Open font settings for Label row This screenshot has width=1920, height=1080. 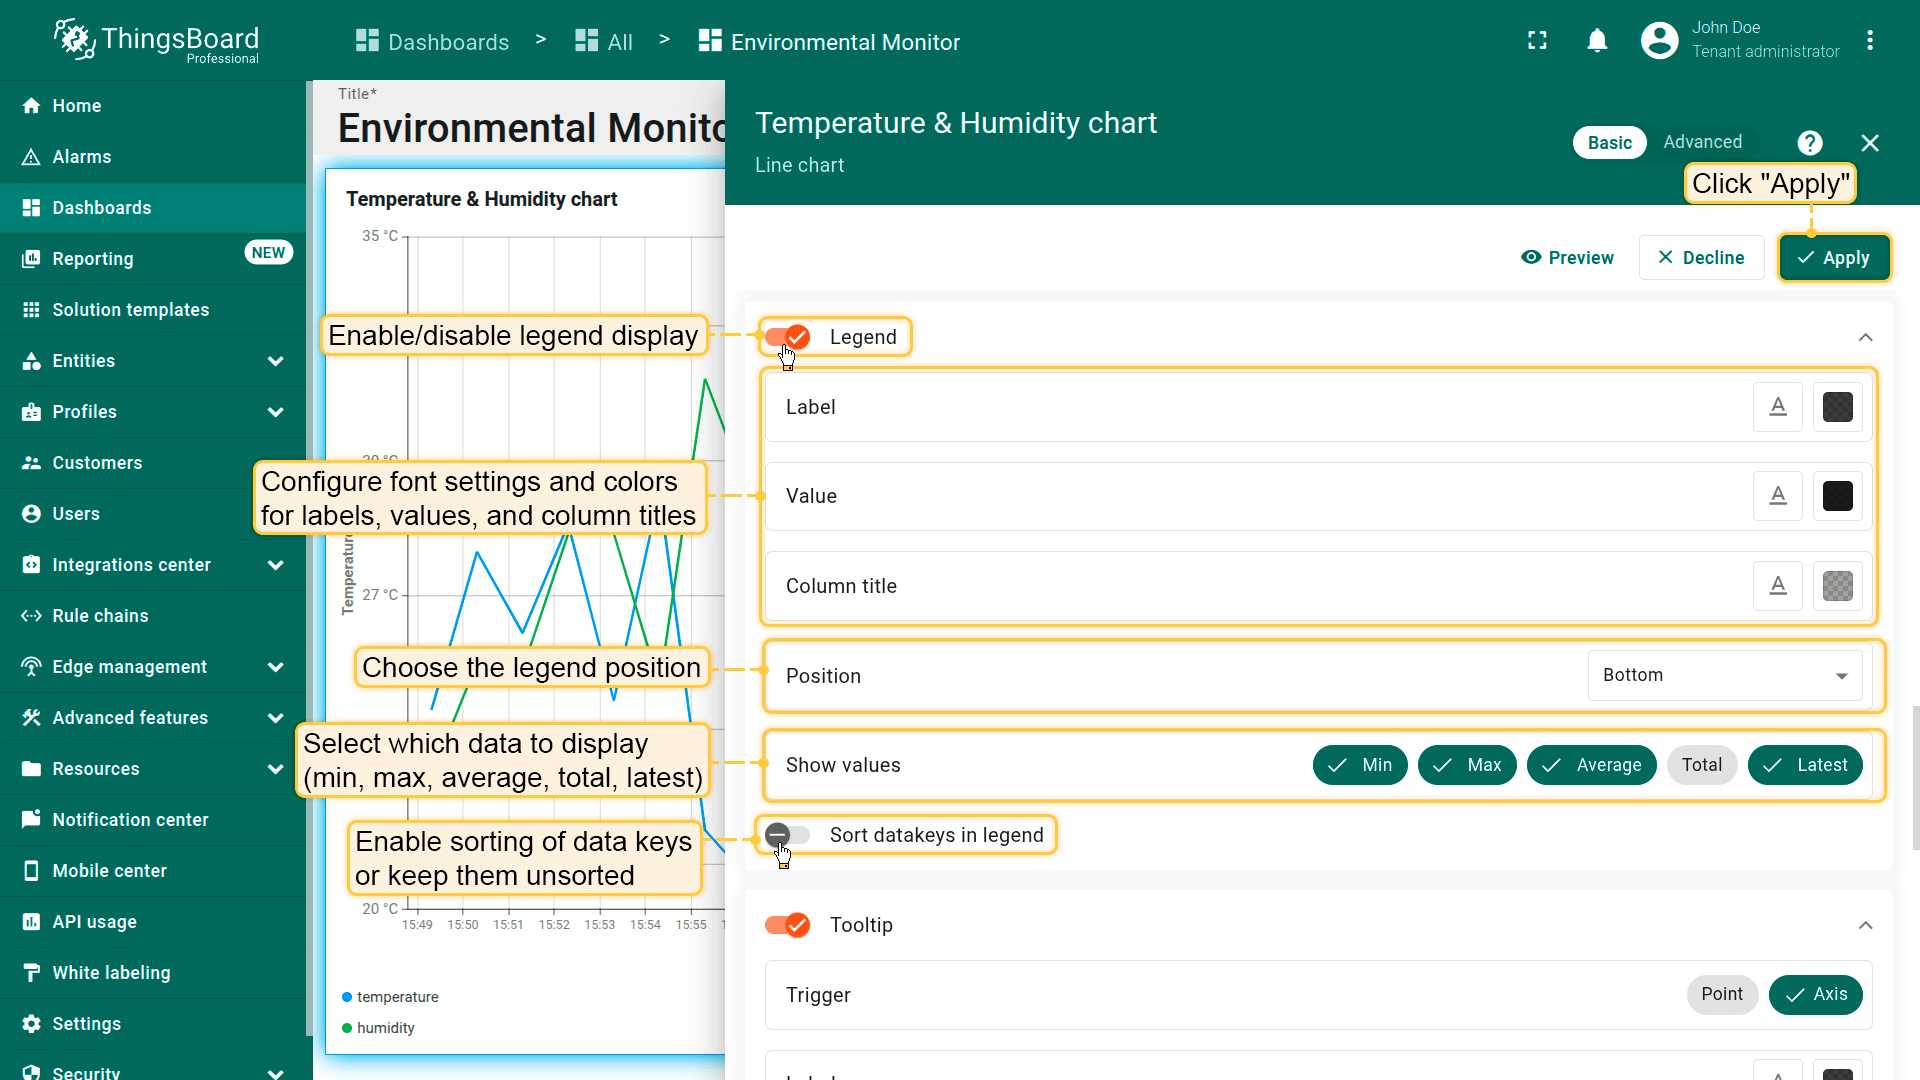click(1777, 407)
